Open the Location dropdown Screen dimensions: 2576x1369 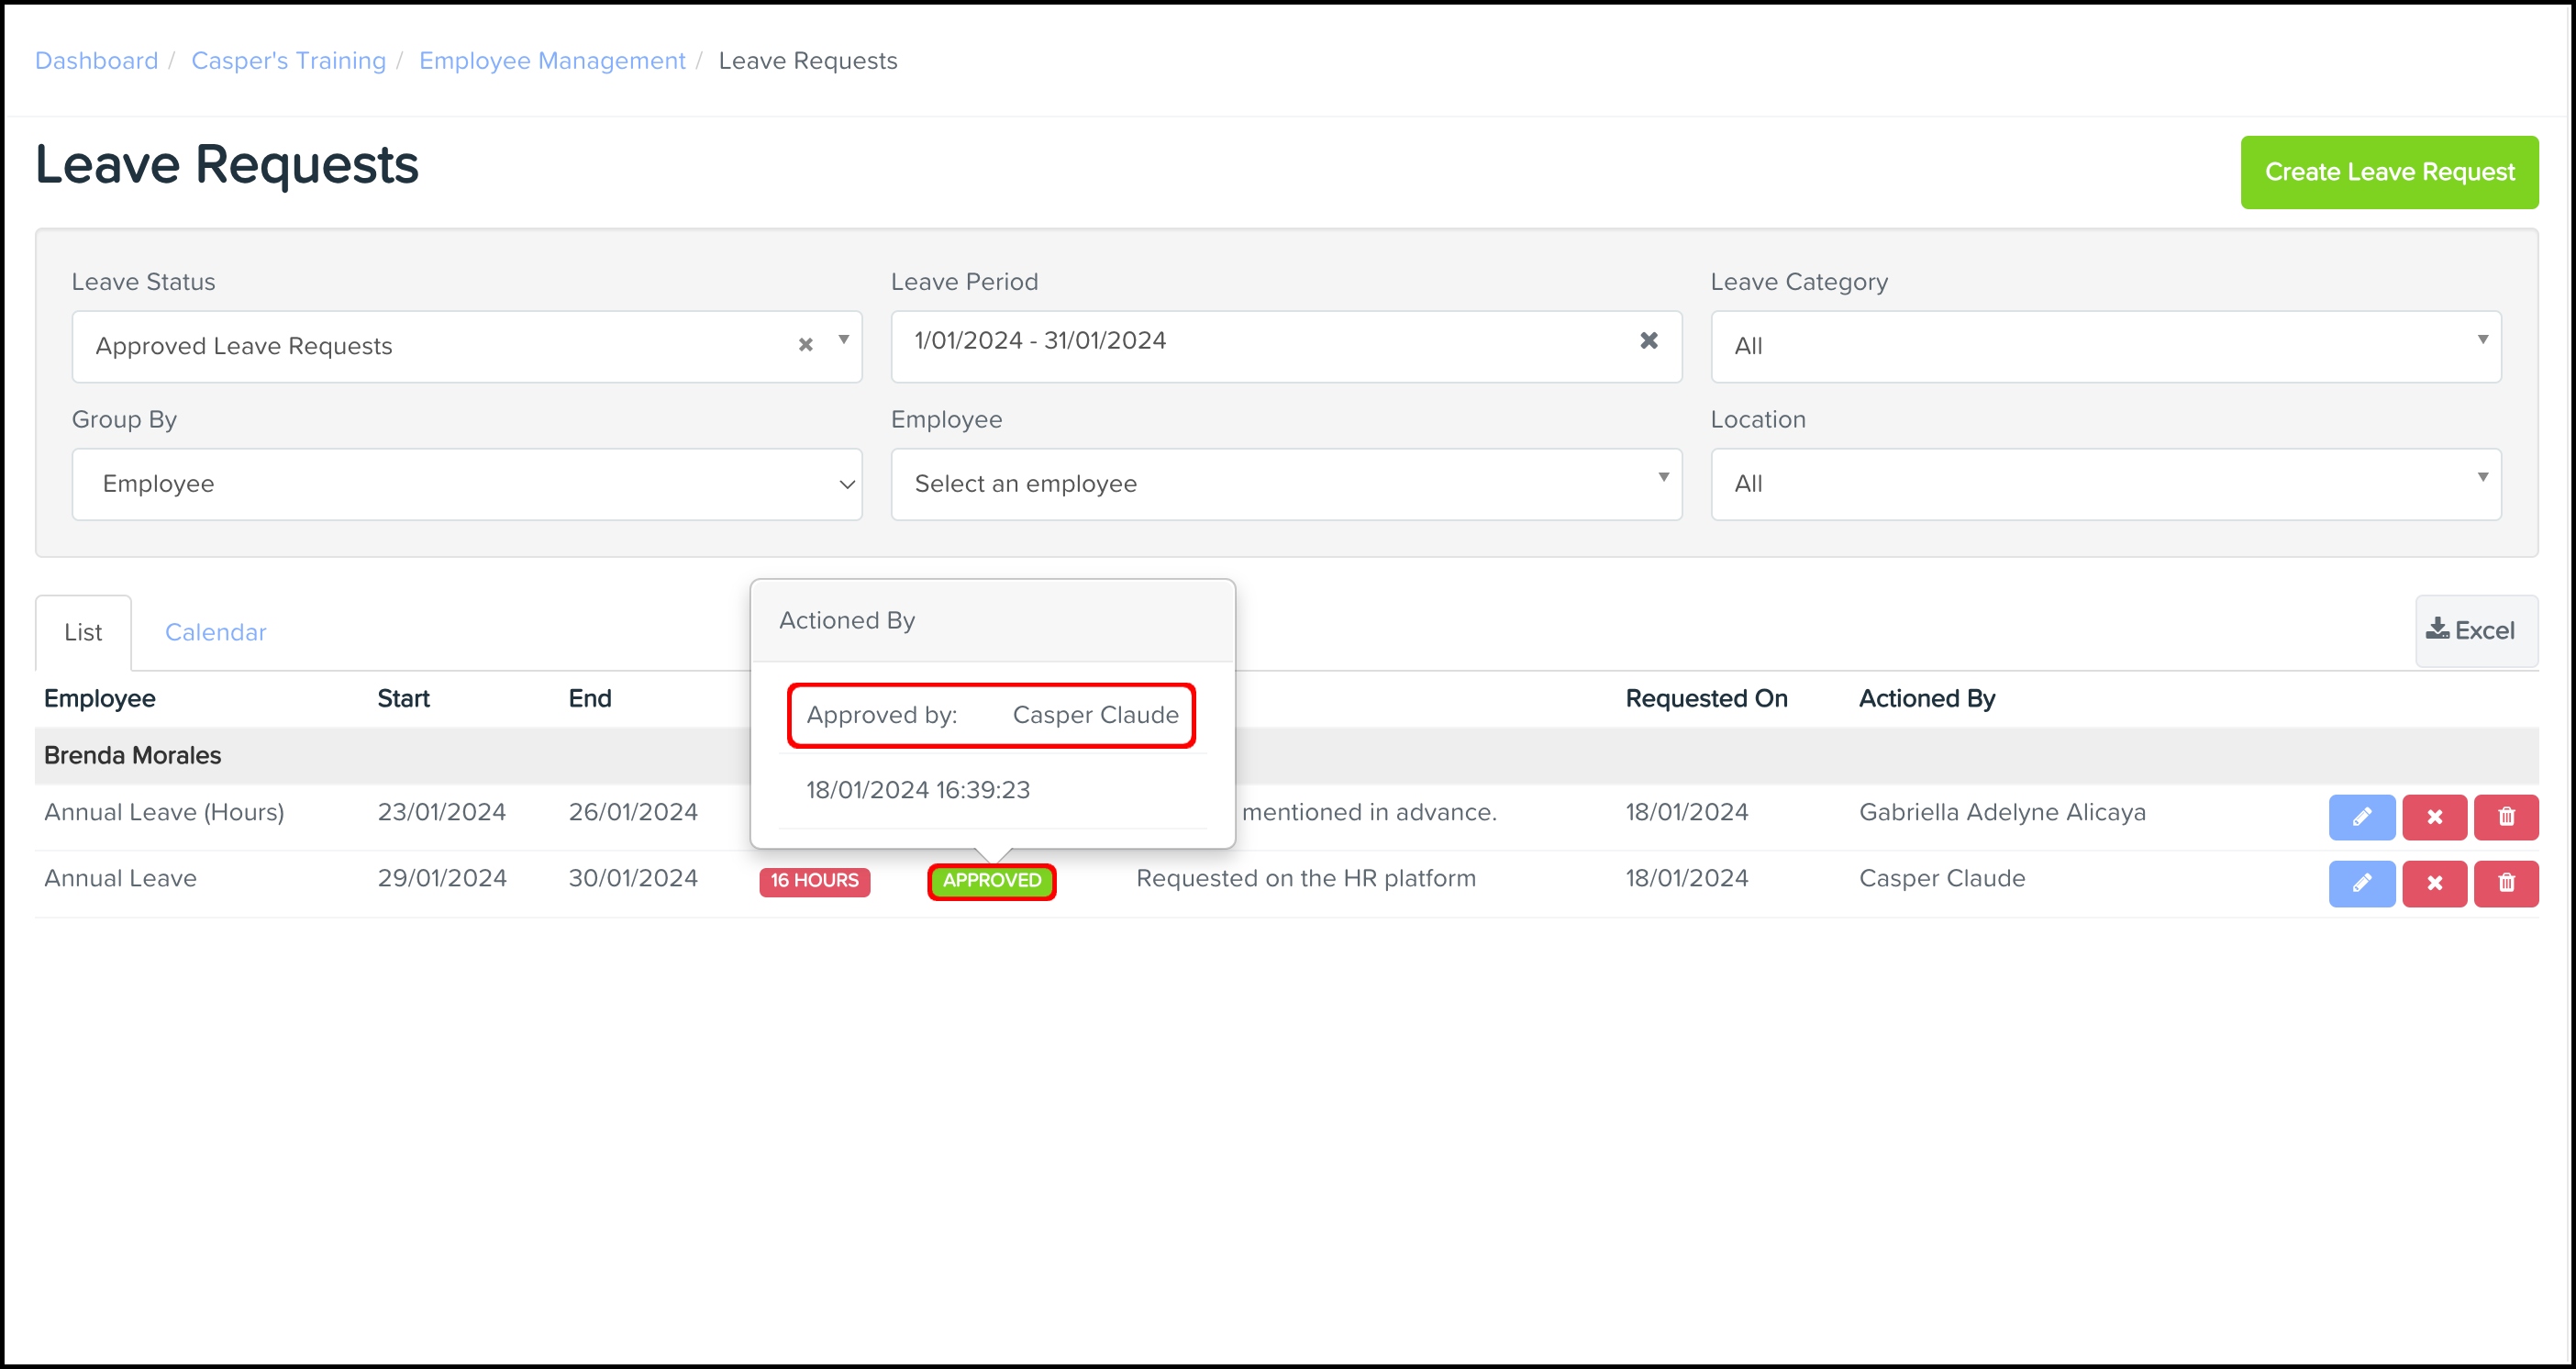pos(2105,484)
